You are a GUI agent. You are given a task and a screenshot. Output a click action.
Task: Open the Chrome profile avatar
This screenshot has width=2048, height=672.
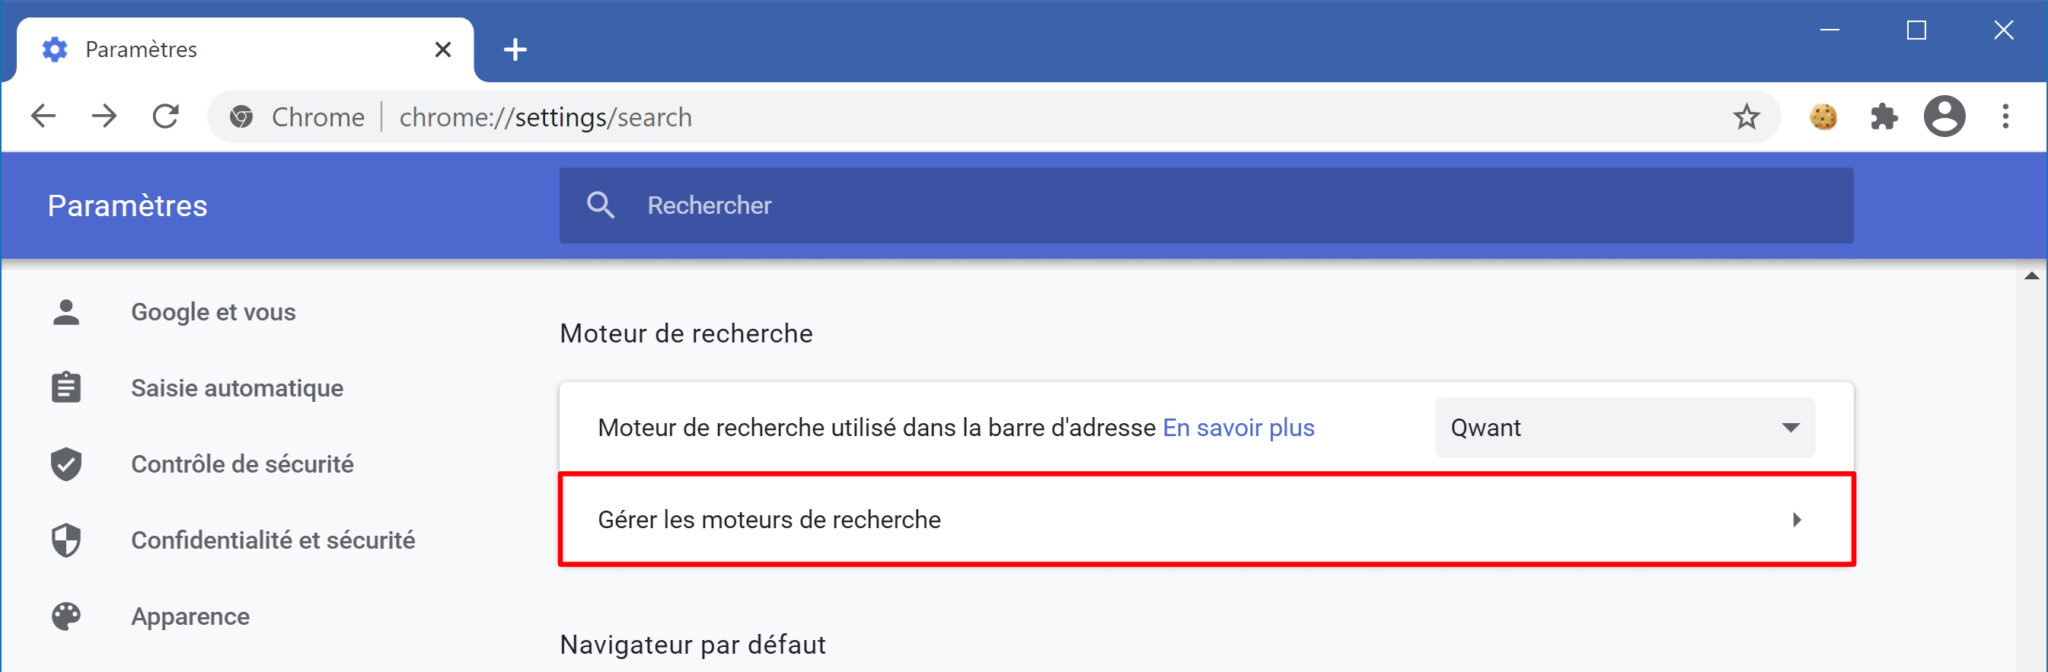pyautogui.click(x=1944, y=117)
